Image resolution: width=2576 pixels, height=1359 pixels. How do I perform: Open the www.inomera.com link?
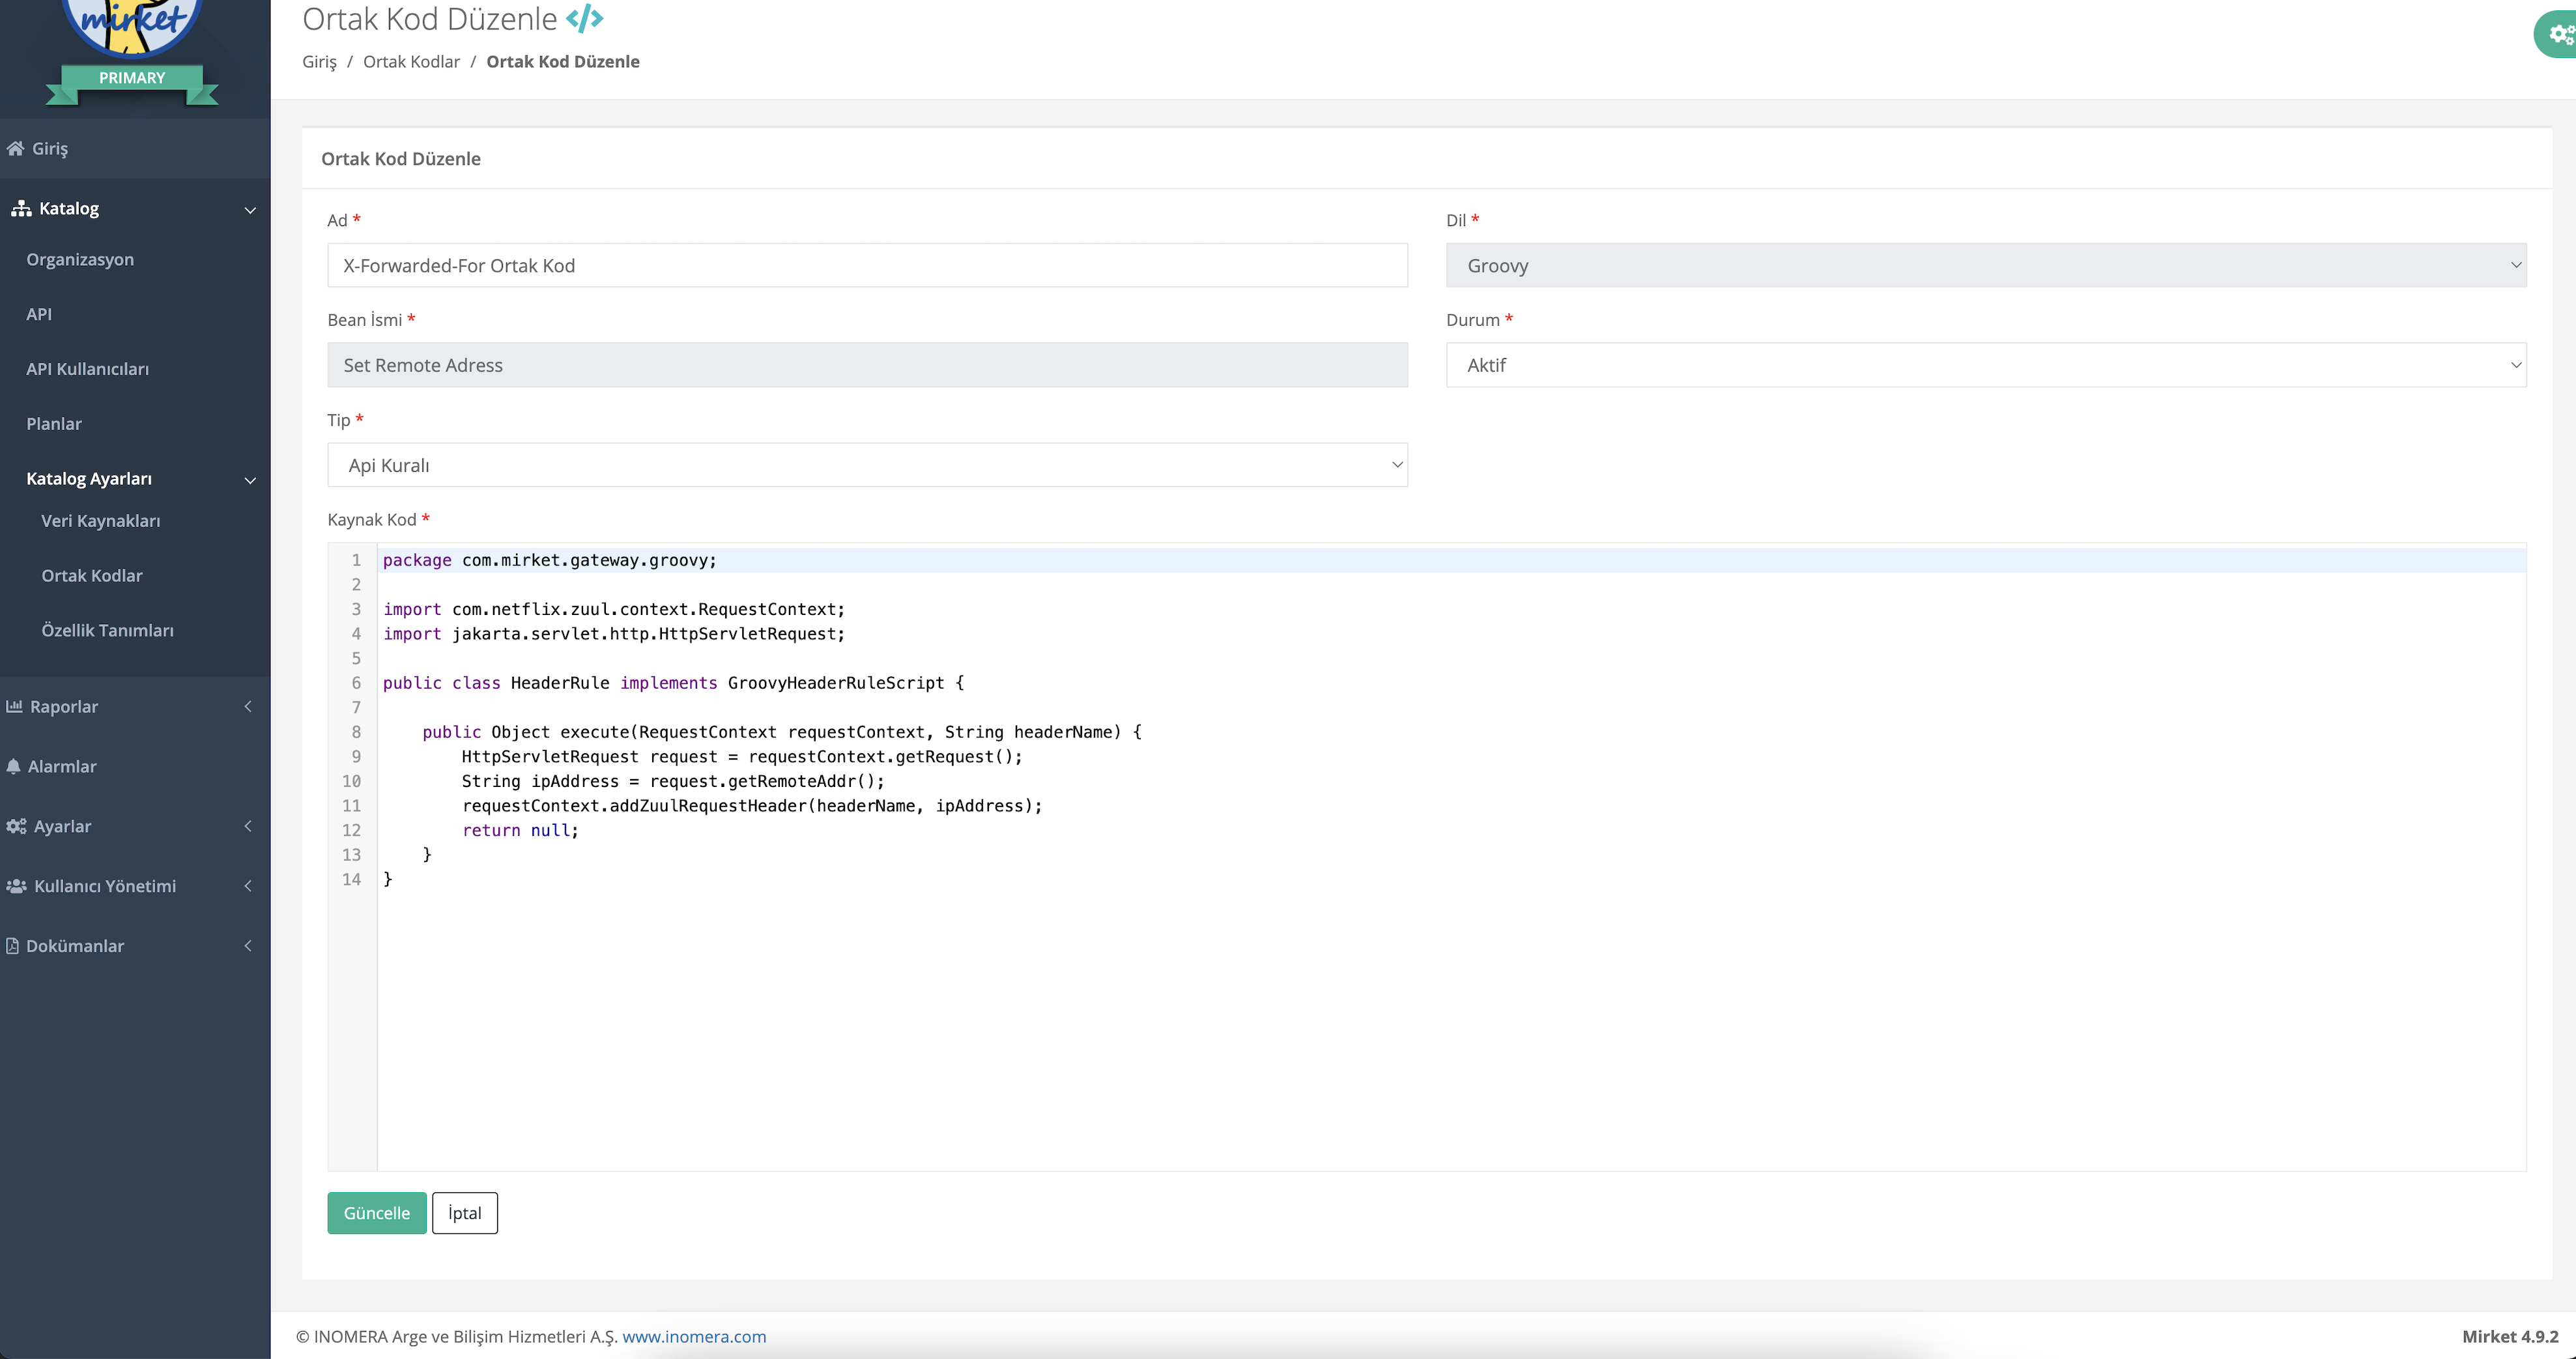(694, 1337)
